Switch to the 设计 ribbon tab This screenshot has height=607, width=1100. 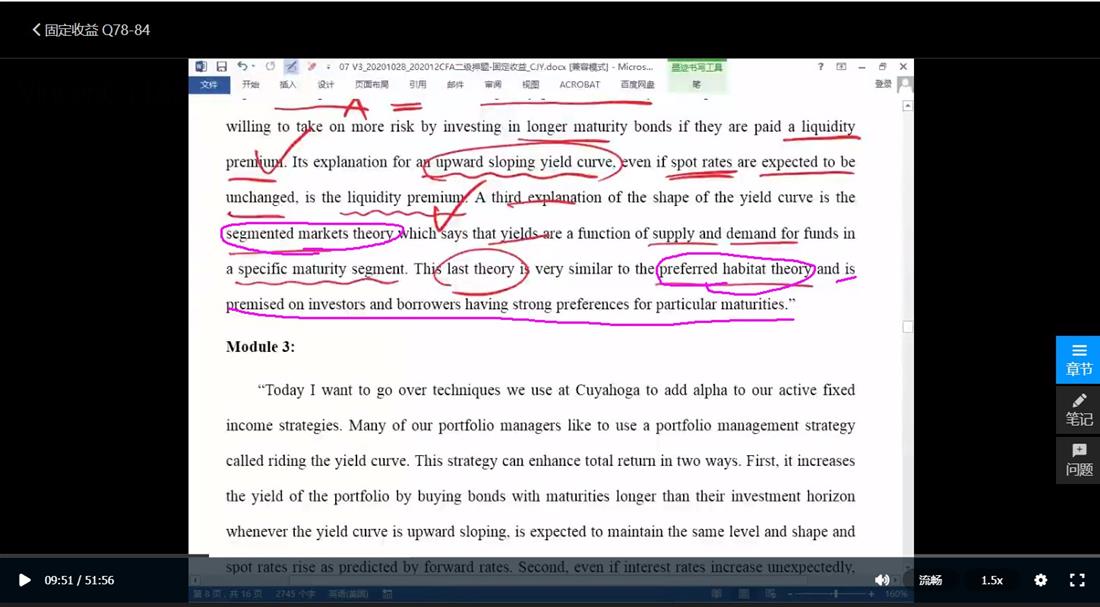pos(326,84)
